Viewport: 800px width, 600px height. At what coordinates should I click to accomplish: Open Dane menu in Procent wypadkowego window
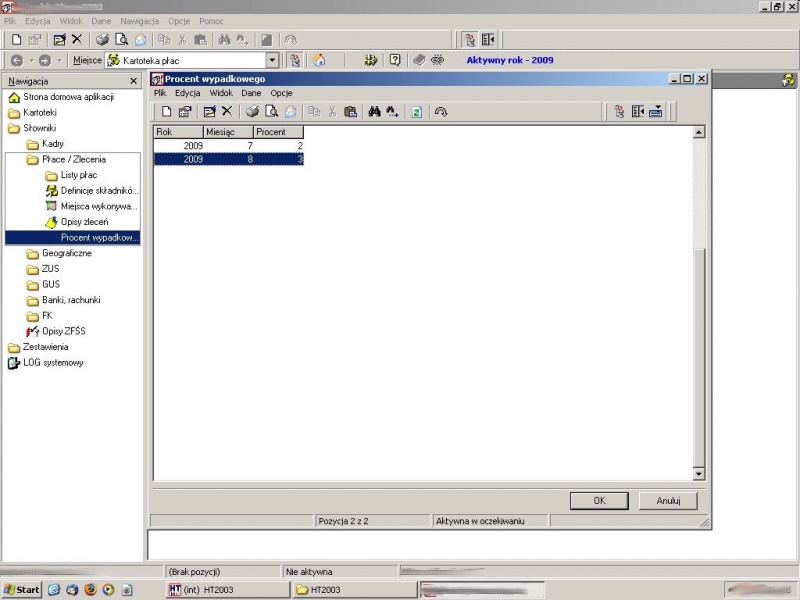coord(251,93)
